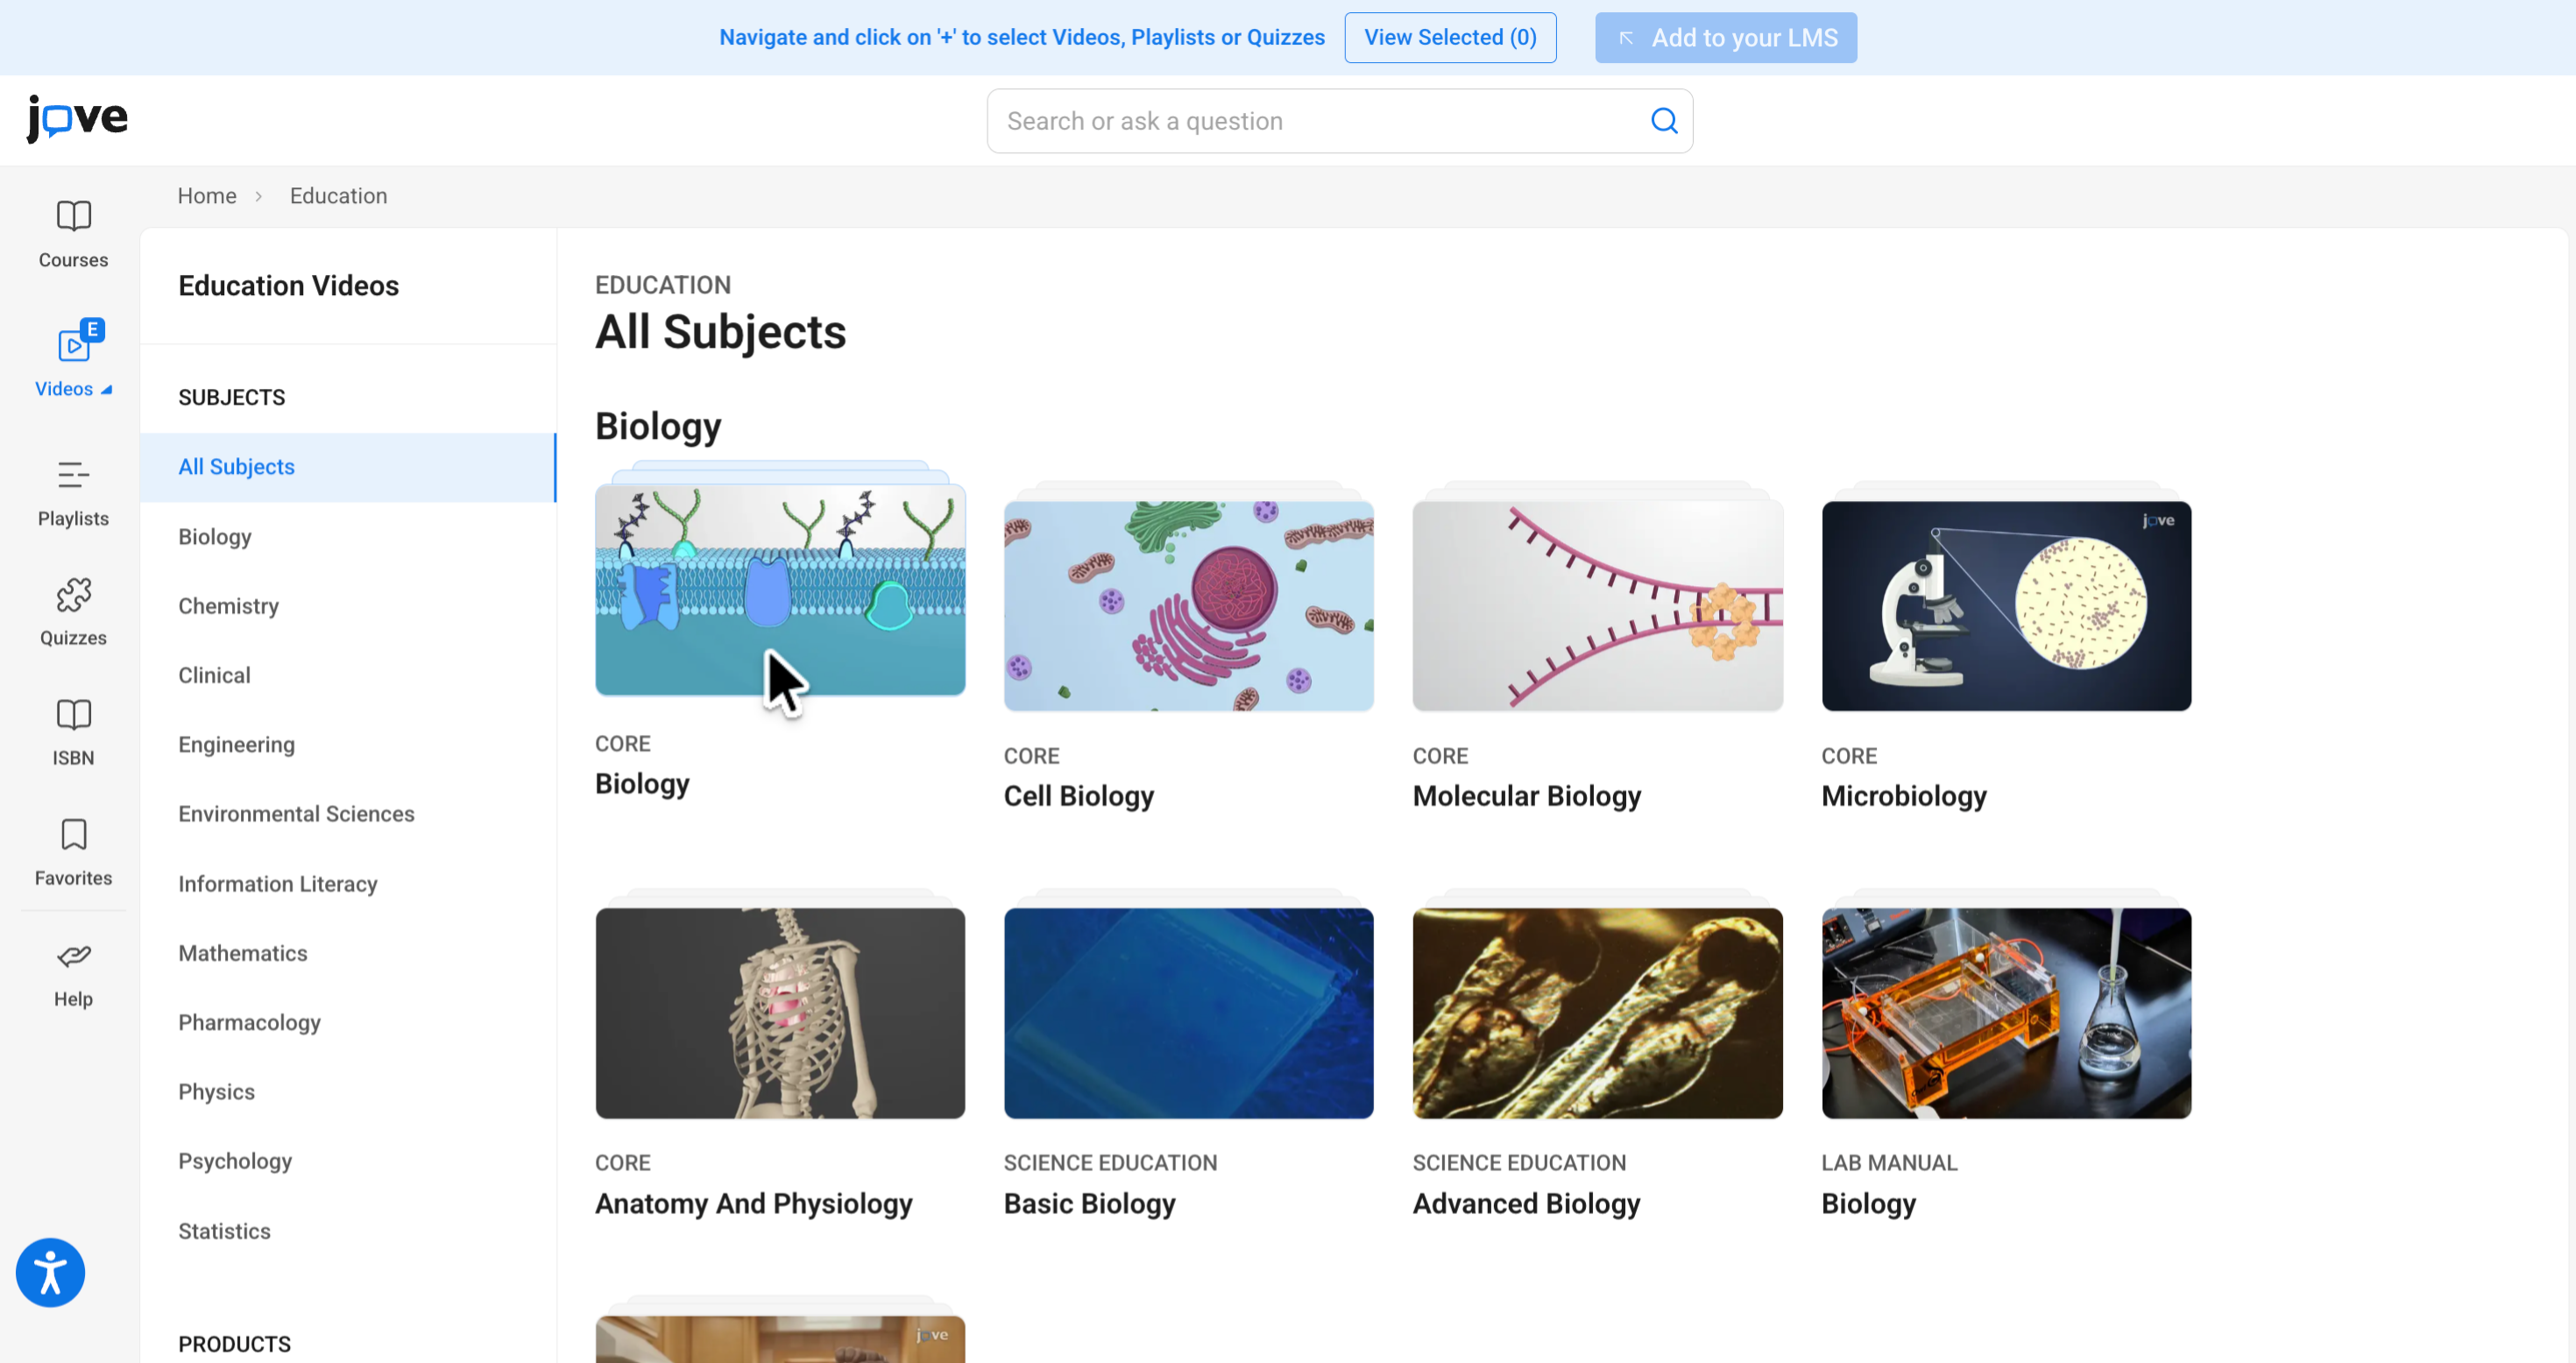Select Mathematics subject
The height and width of the screenshot is (1363, 2576).
243,953
